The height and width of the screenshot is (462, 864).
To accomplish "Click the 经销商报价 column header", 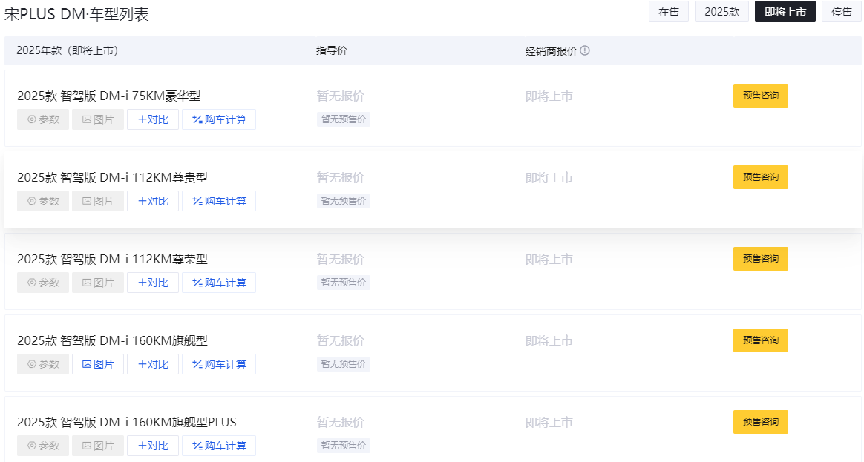I will [x=551, y=51].
